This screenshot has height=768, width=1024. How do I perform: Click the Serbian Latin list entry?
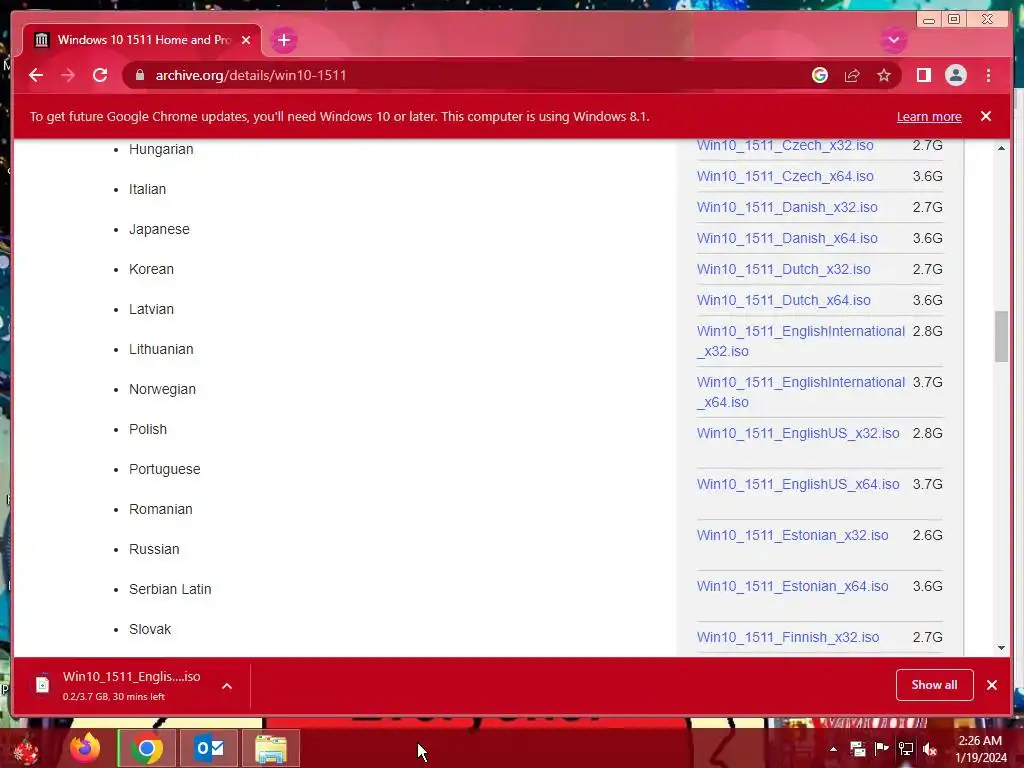(170, 589)
